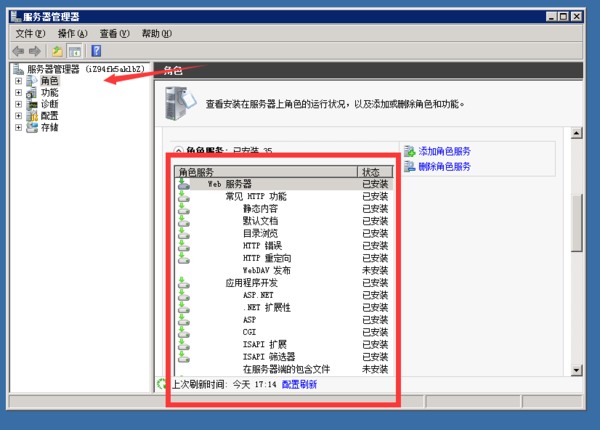Click the 存储 tree node icon
The width and height of the screenshot is (600, 430).
coord(32,127)
